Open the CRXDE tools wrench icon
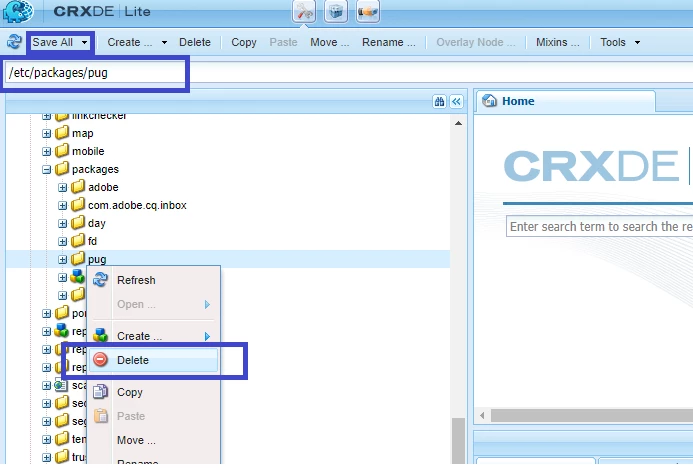 (304, 11)
